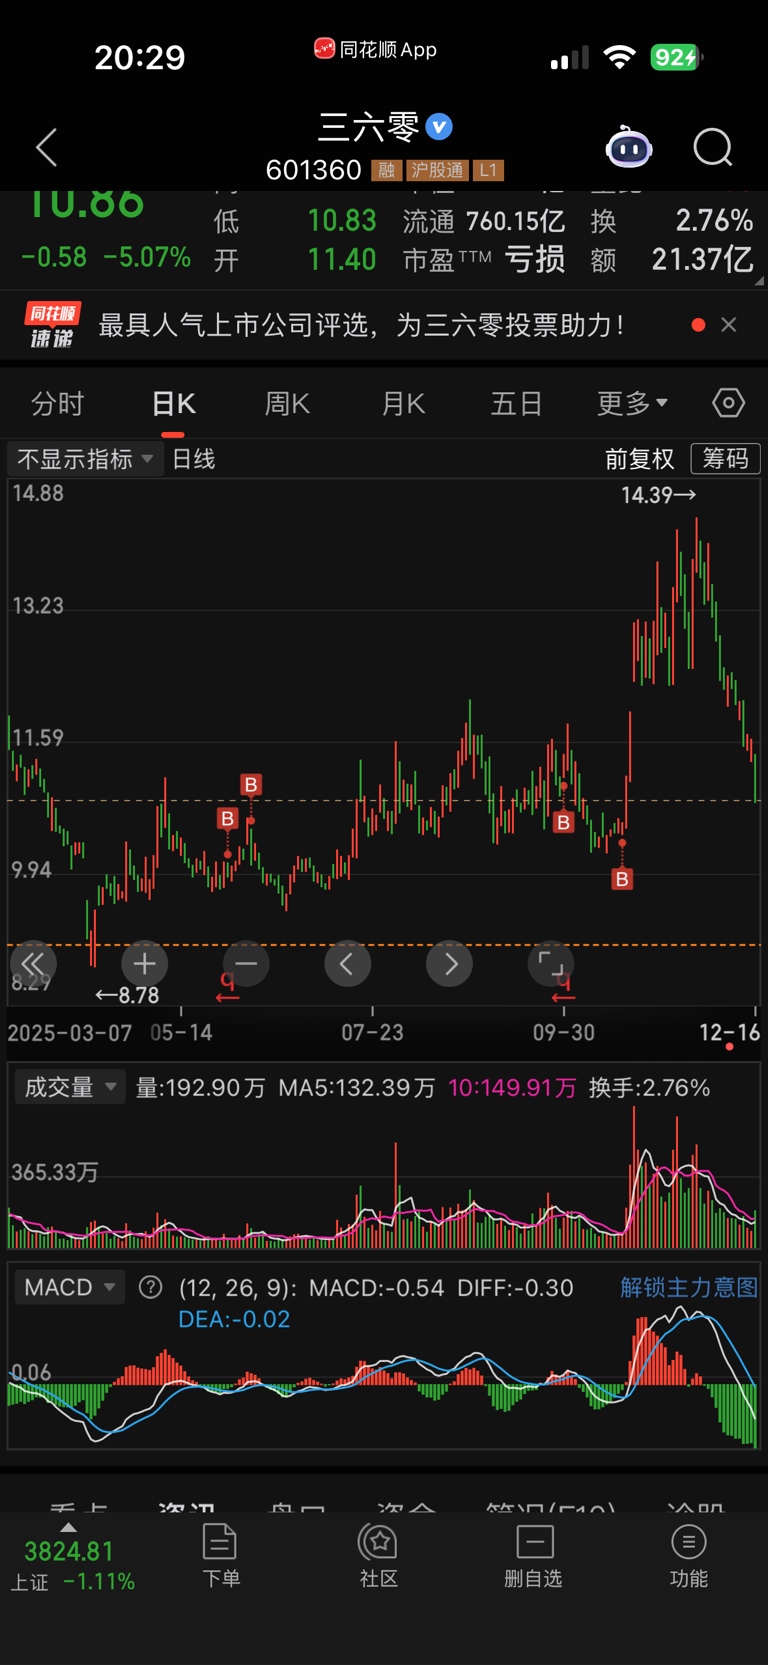Tap the 14.39 high price label
The image size is (769, 1665).
(658, 495)
